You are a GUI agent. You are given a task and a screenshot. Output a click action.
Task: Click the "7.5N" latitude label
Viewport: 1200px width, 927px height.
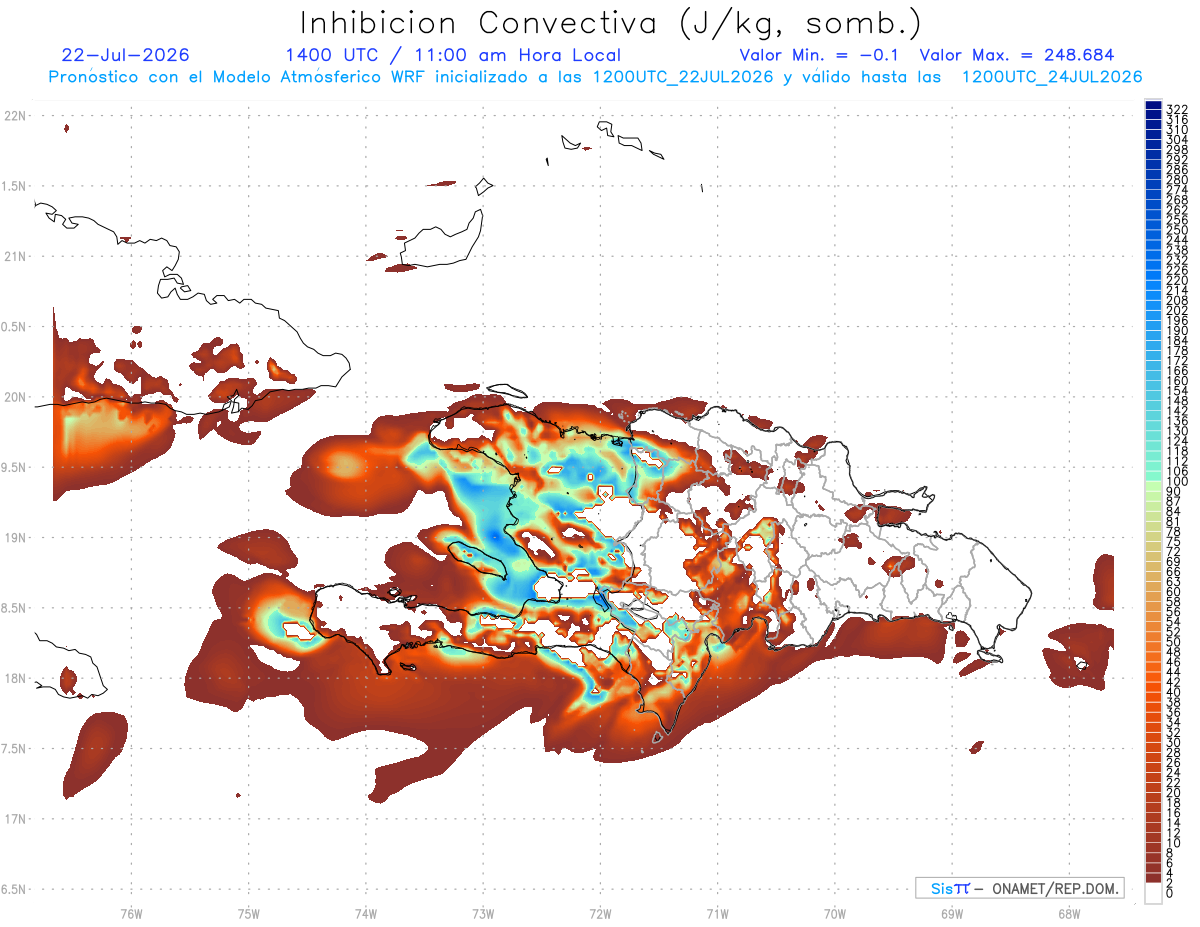[15, 749]
